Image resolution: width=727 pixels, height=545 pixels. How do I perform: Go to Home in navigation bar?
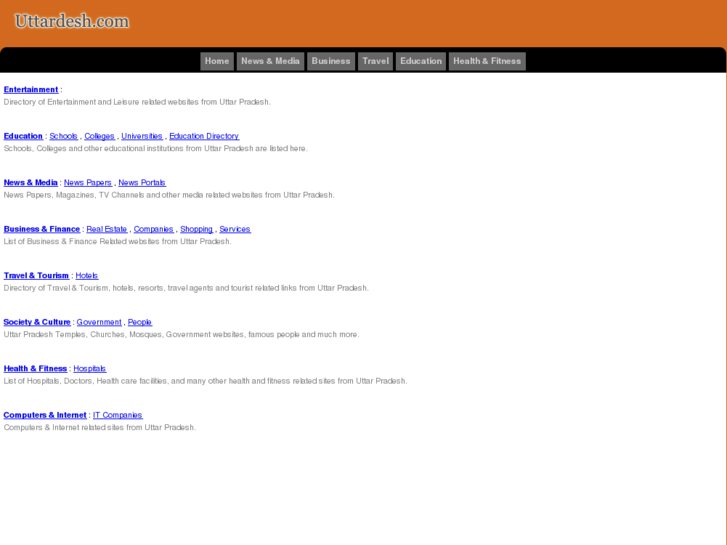[x=217, y=61]
